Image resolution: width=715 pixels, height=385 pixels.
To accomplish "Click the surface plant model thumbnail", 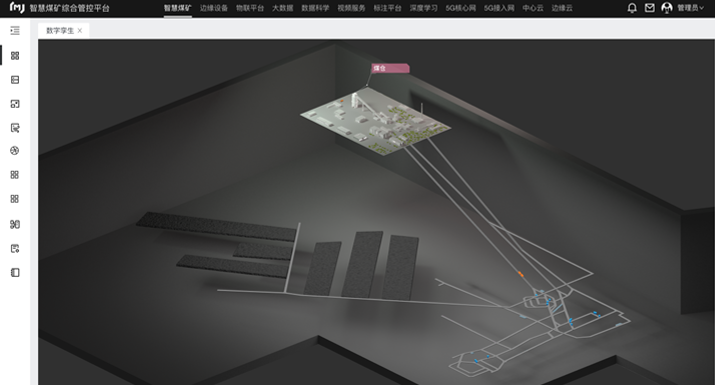I will point(375,121).
